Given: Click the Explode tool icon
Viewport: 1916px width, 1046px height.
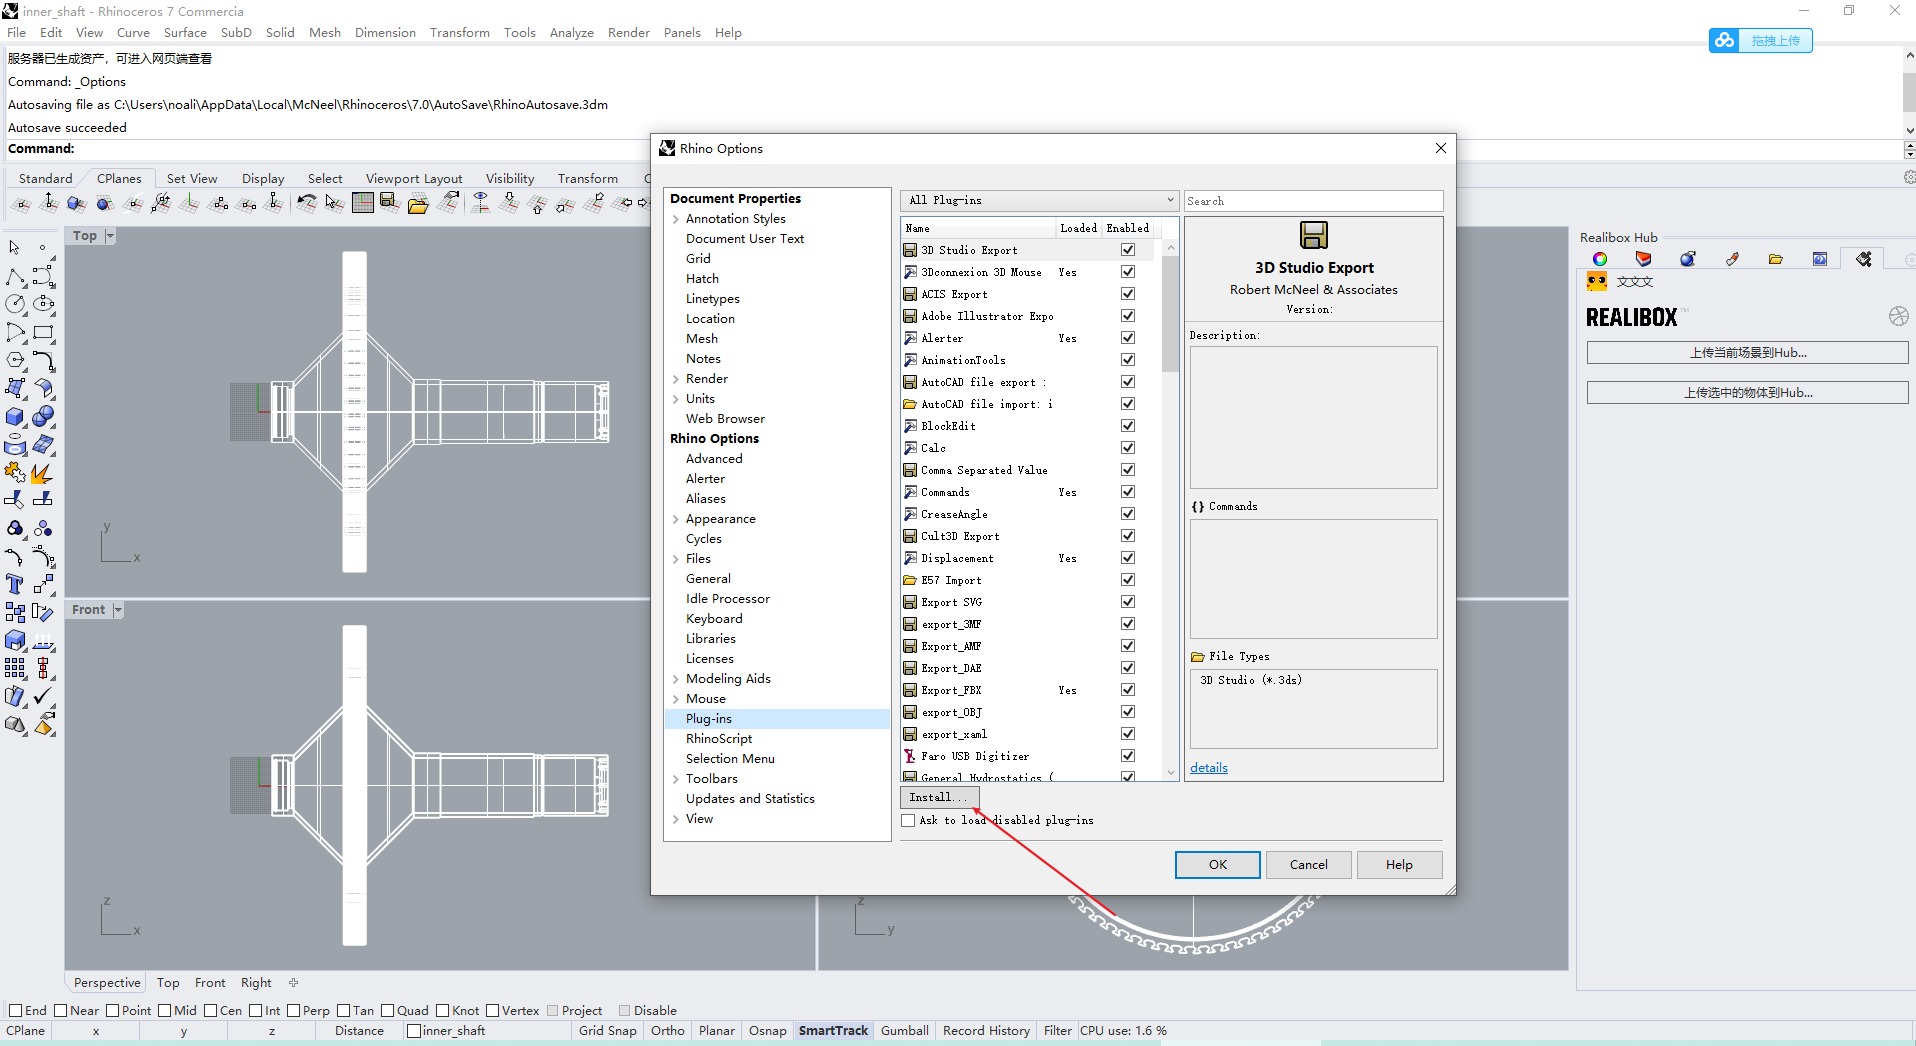Looking at the screenshot, I should (x=43, y=473).
